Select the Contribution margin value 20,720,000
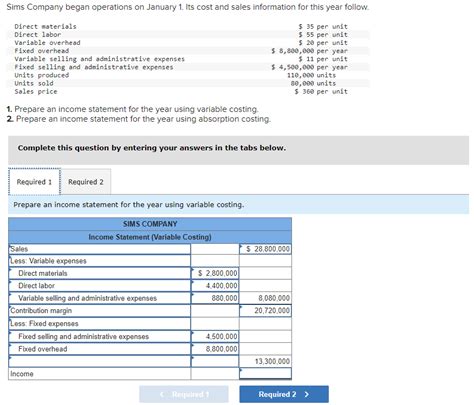Image resolution: width=474 pixels, height=405 pixels. (265, 311)
